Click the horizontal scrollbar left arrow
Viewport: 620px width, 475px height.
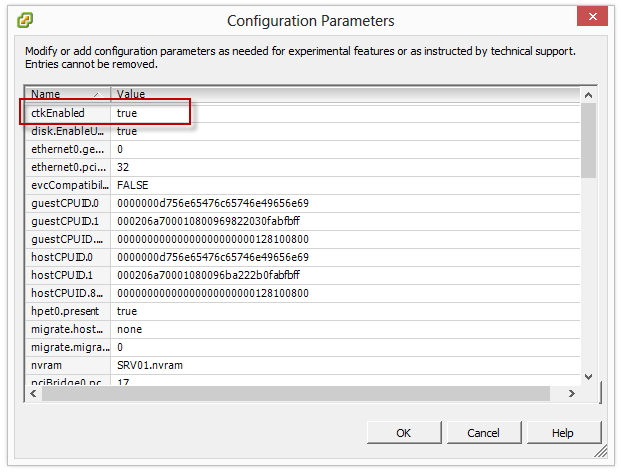click(x=33, y=393)
